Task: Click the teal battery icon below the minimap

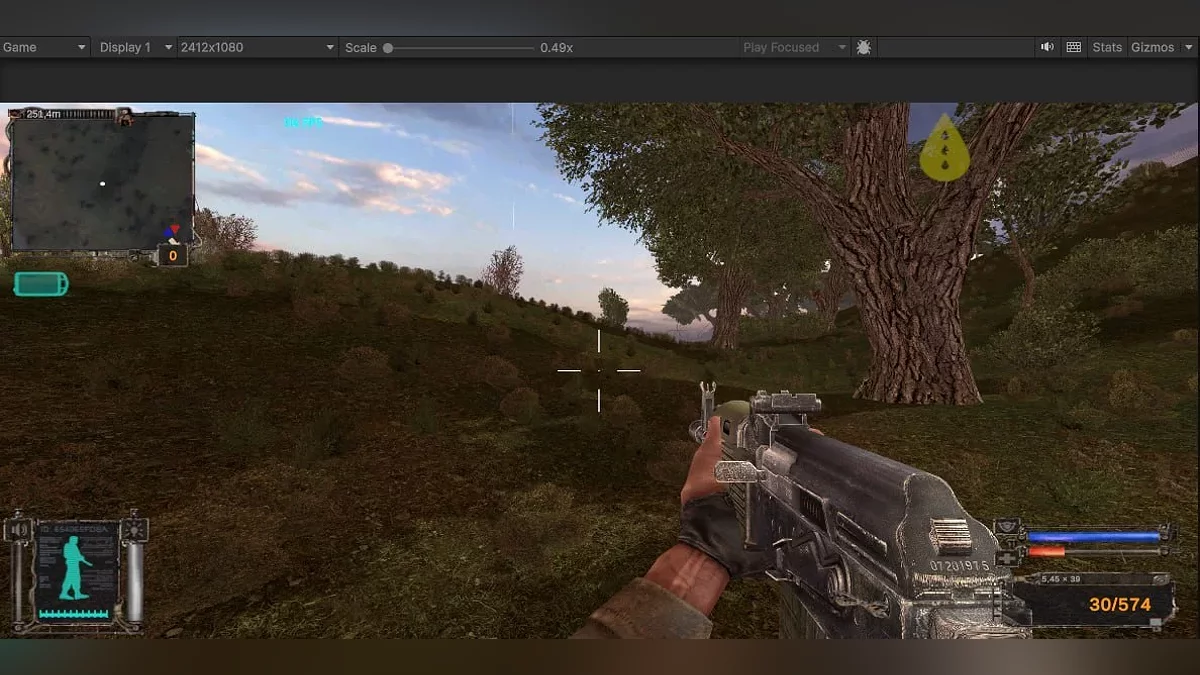Action: coord(41,284)
